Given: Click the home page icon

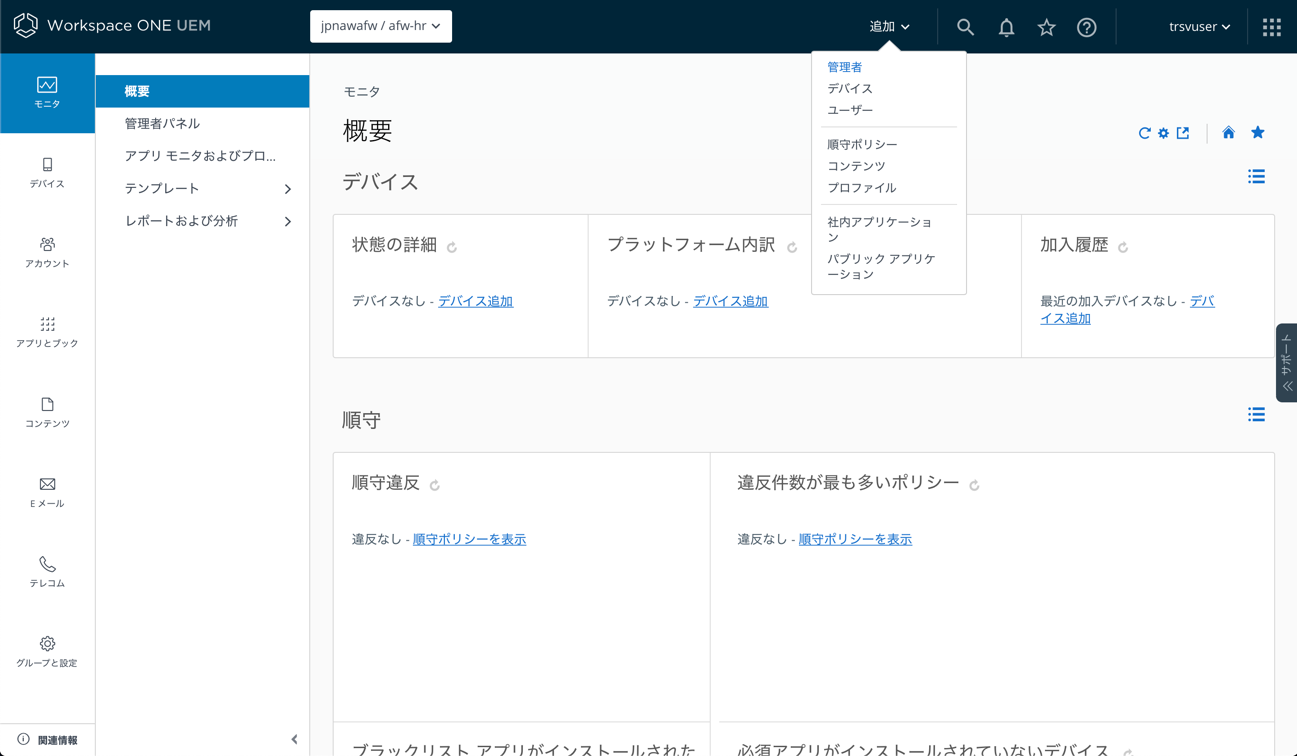Looking at the screenshot, I should pyautogui.click(x=1228, y=132).
